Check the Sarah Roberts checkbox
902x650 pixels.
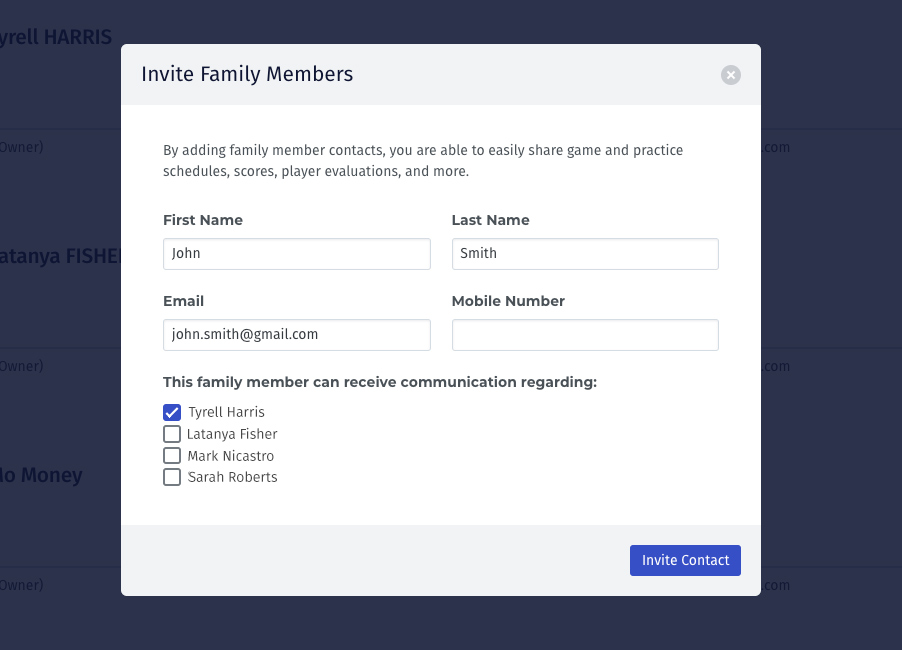coord(172,478)
